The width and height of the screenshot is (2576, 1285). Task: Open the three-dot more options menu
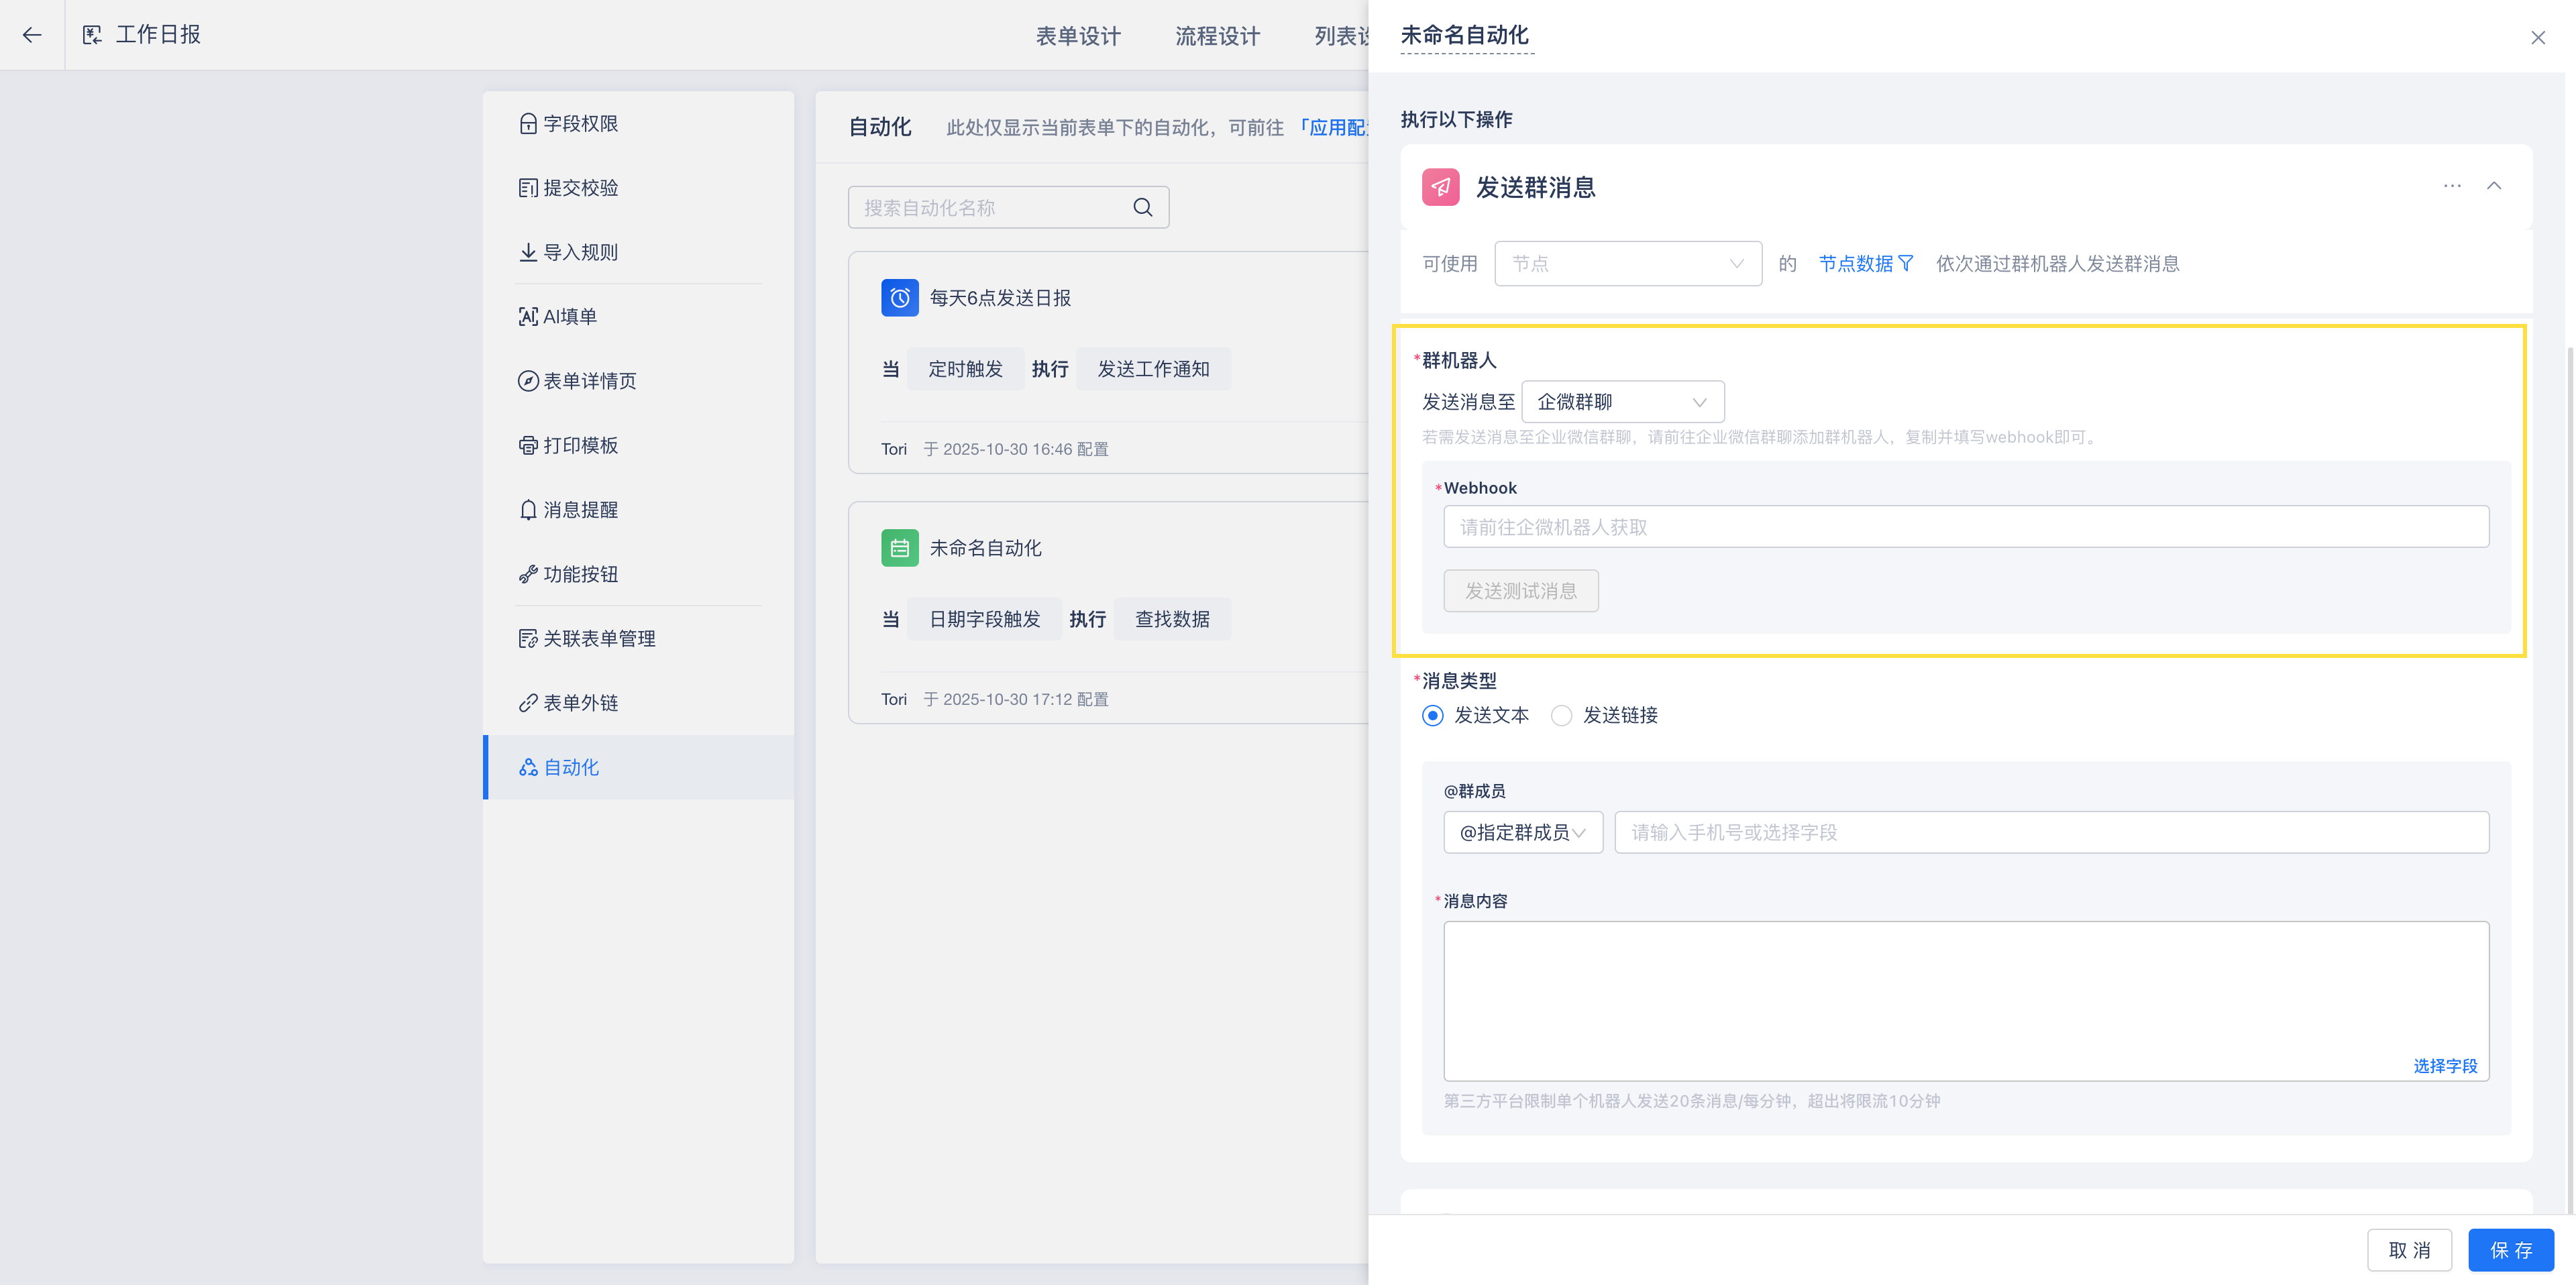coord(2452,186)
